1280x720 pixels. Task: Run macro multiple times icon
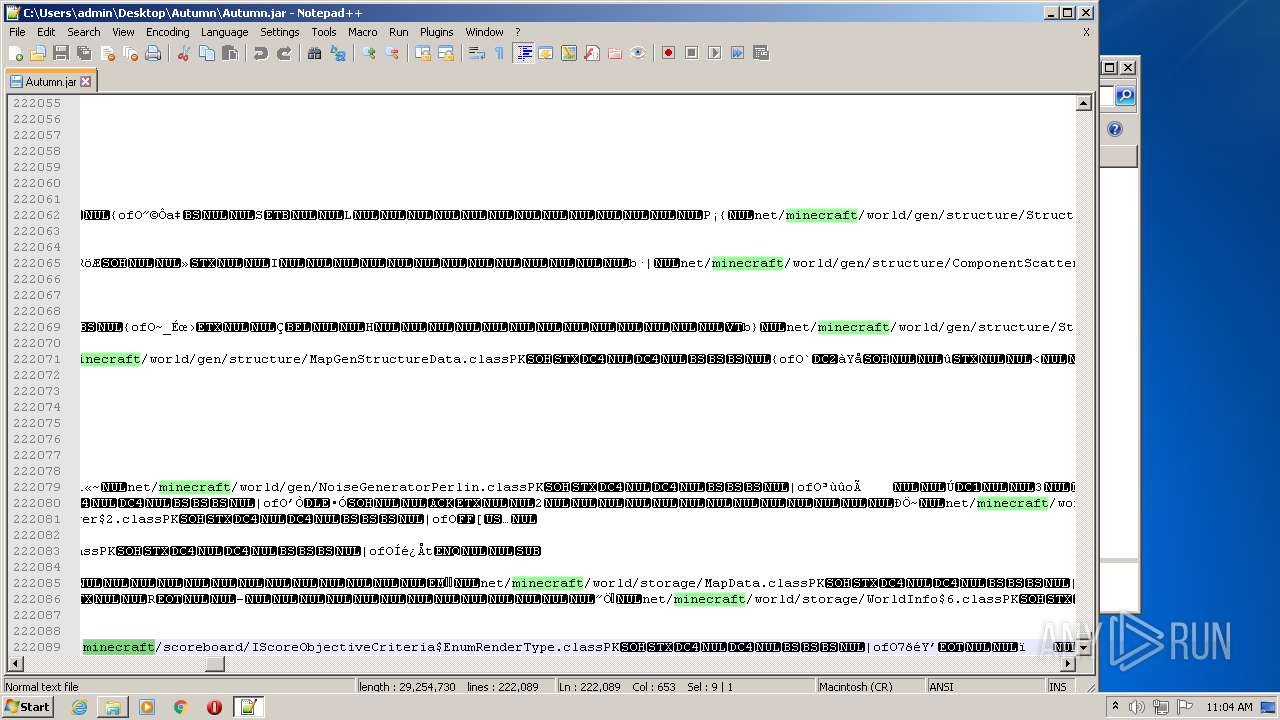(738, 53)
